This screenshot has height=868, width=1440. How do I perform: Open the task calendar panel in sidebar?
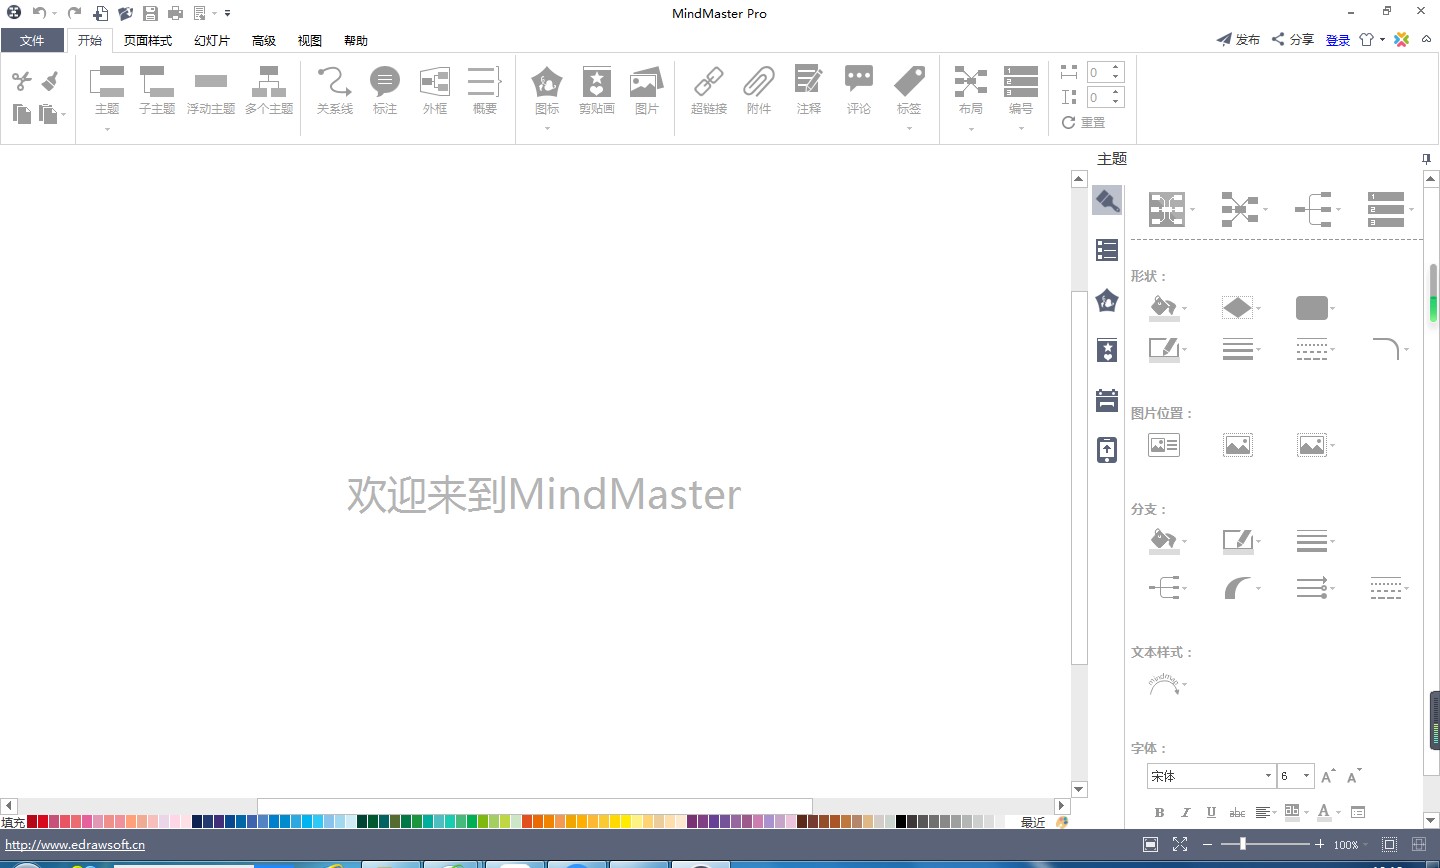pos(1107,400)
